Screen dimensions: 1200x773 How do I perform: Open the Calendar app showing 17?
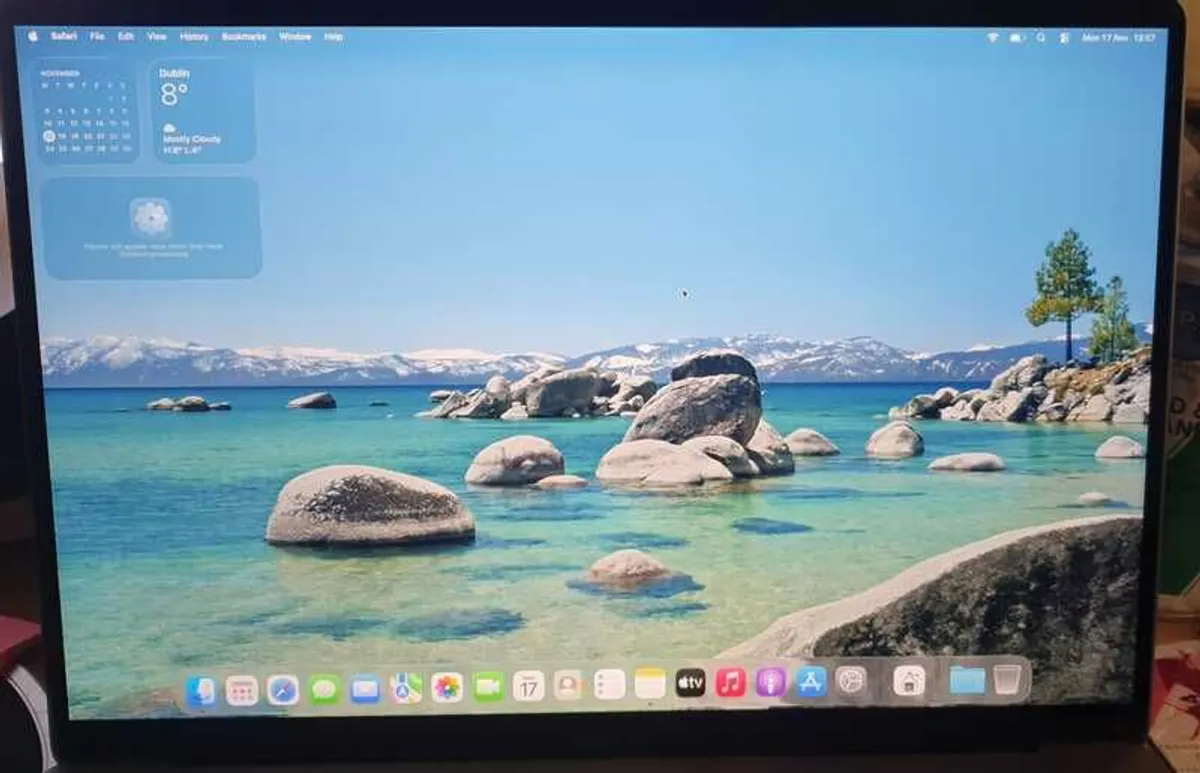(x=526, y=686)
